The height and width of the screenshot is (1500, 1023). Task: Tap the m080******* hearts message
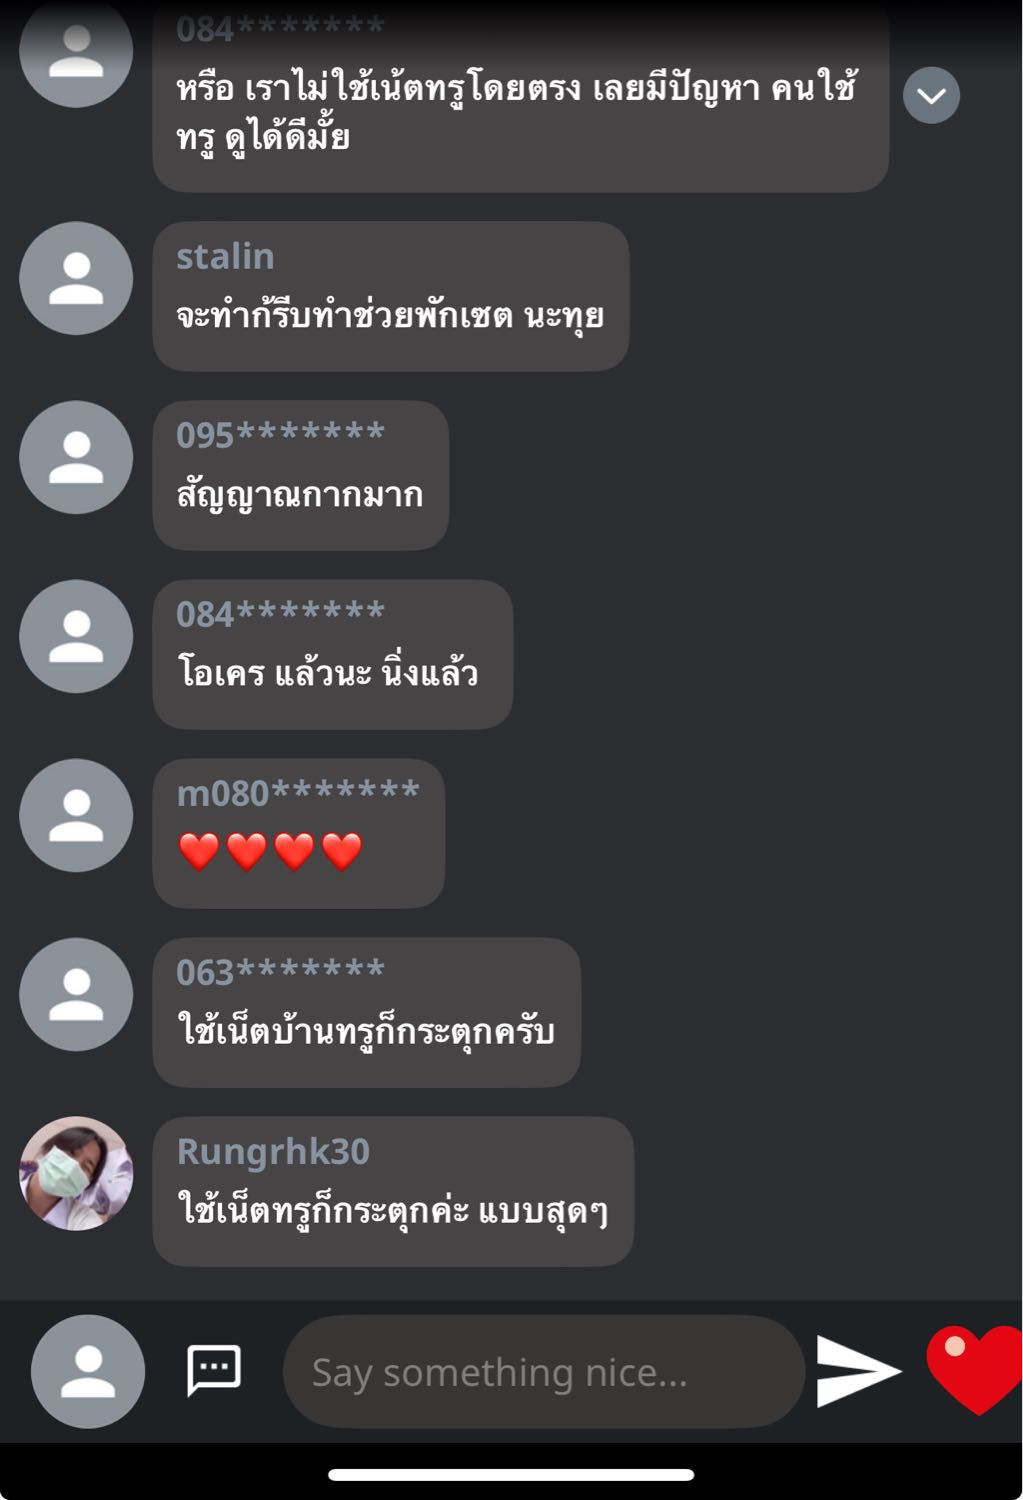tap(298, 833)
